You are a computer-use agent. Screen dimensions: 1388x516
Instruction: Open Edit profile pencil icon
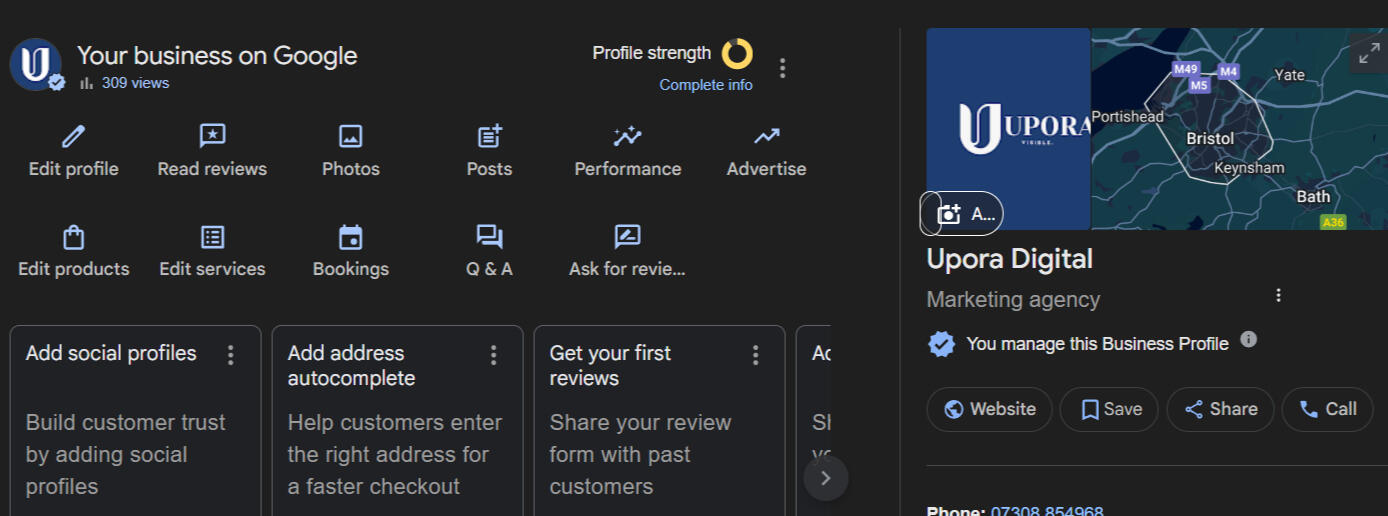(74, 136)
